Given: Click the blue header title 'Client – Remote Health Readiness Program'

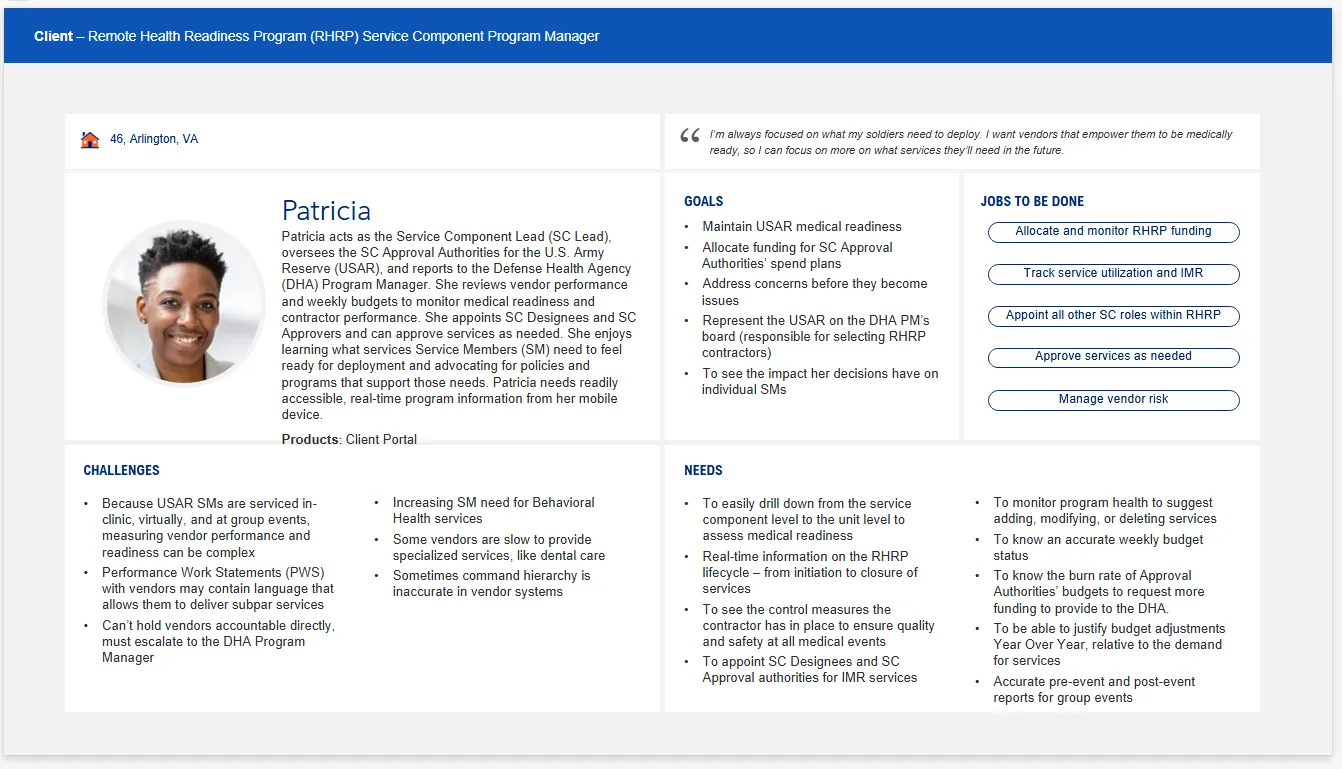Looking at the screenshot, I should click(317, 36).
